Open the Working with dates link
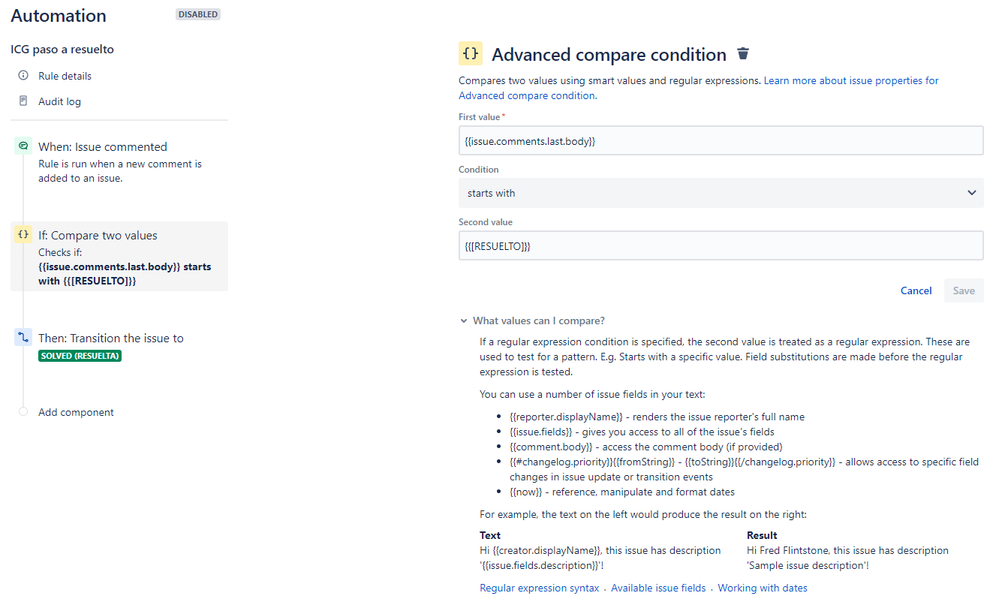 point(762,588)
